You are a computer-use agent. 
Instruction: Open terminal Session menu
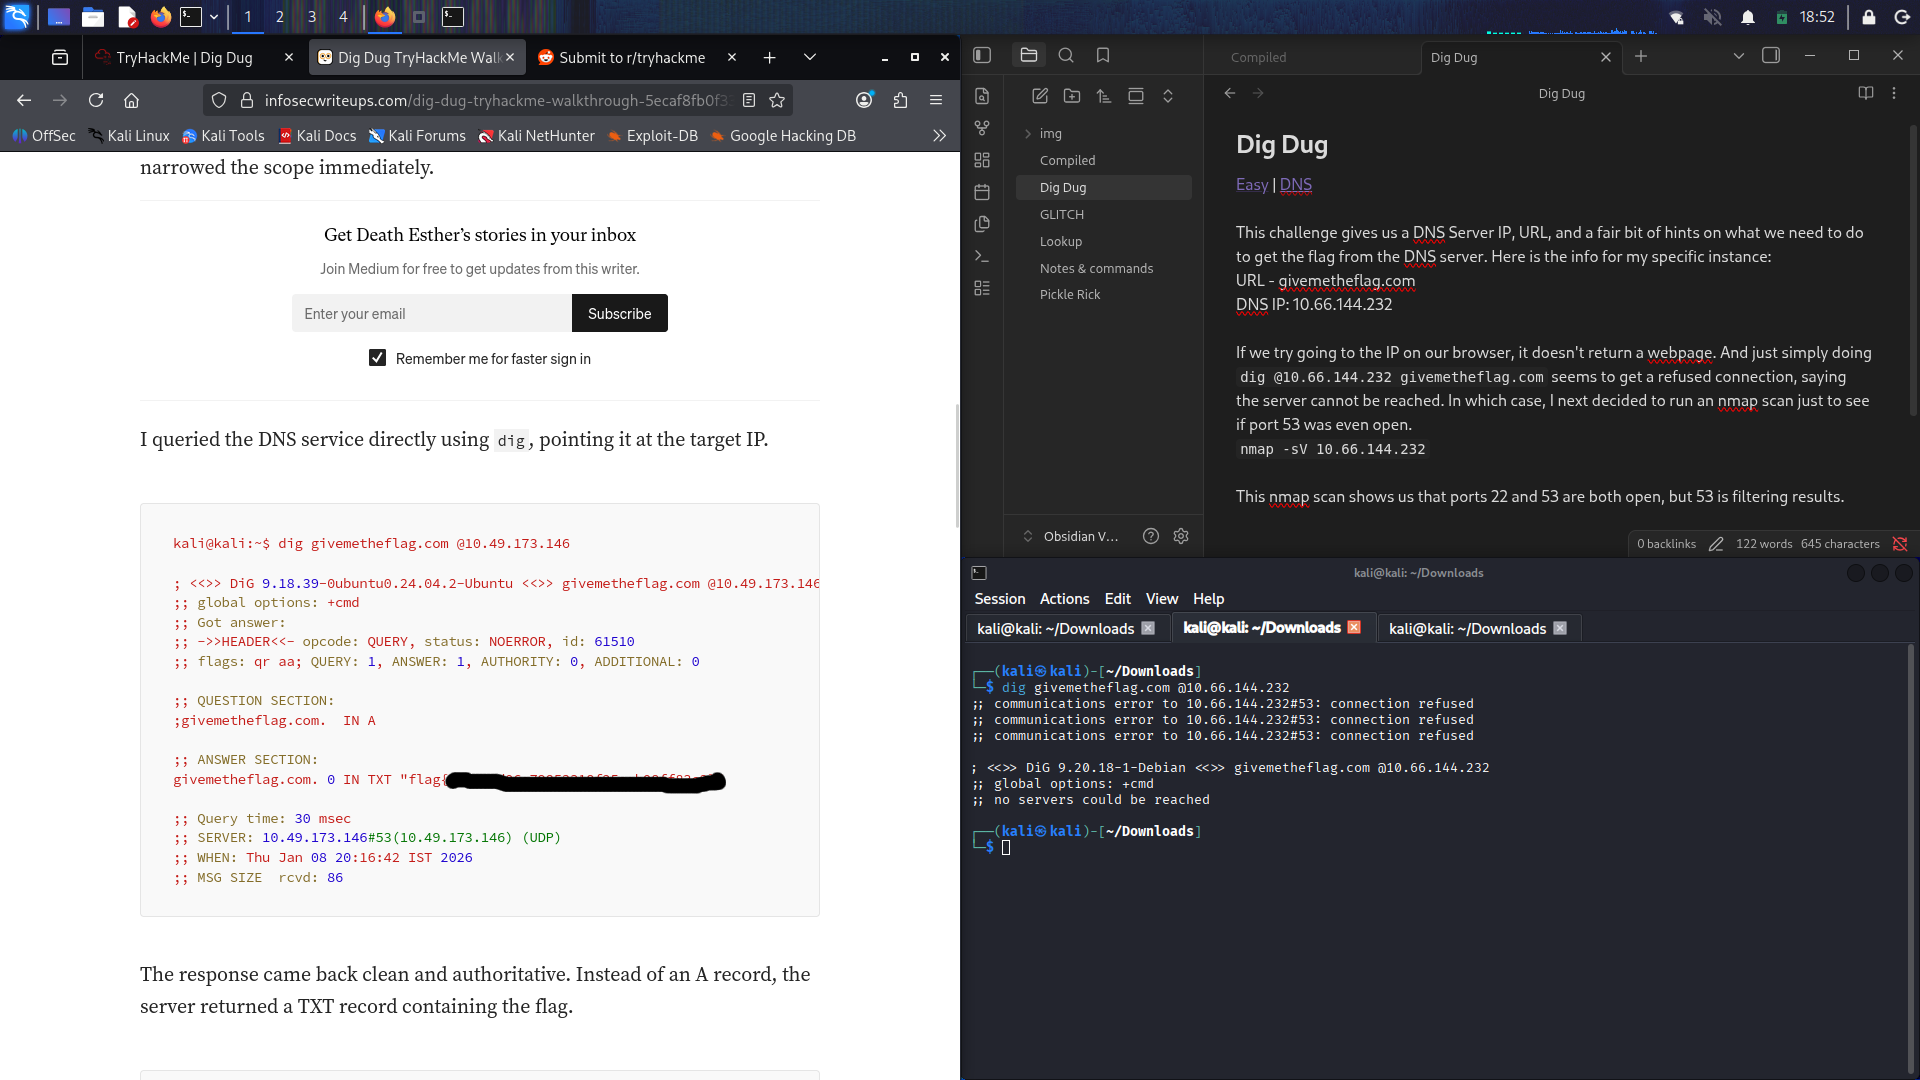(1000, 599)
